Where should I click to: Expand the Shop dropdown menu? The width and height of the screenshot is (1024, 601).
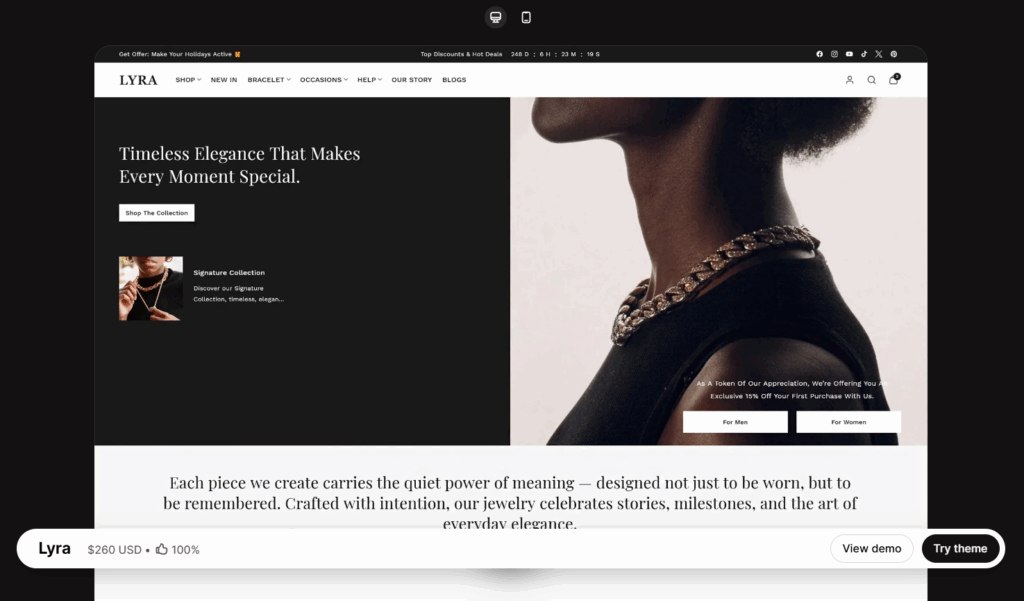click(188, 80)
